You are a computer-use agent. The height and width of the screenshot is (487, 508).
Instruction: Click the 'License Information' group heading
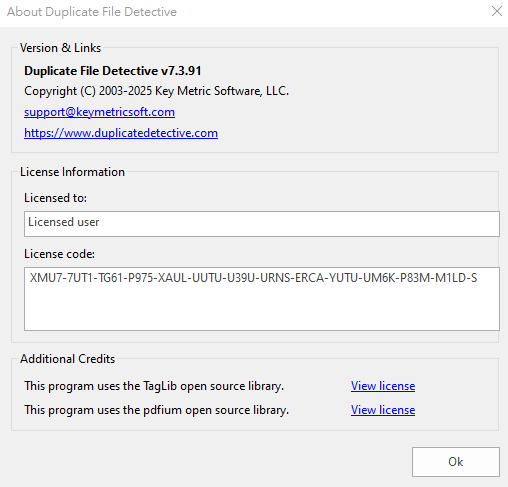click(x=72, y=172)
